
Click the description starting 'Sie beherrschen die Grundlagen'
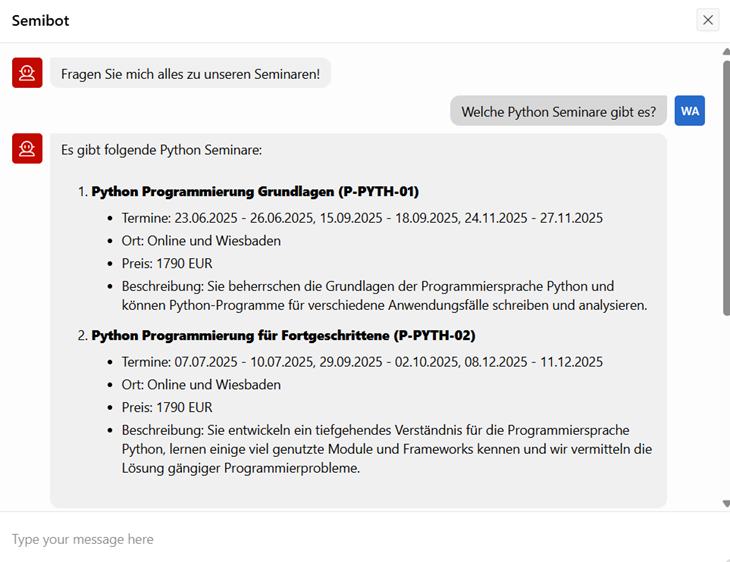point(385,296)
